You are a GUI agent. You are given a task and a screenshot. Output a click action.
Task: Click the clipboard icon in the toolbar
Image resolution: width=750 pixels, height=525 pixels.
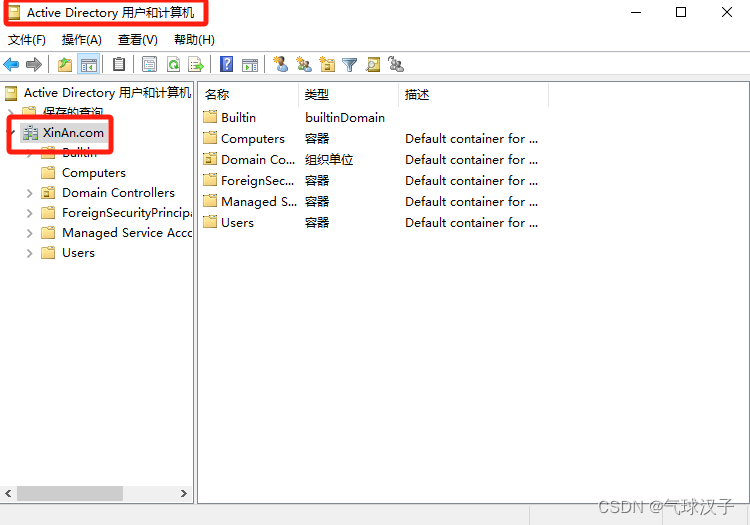pyautogui.click(x=119, y=64)
